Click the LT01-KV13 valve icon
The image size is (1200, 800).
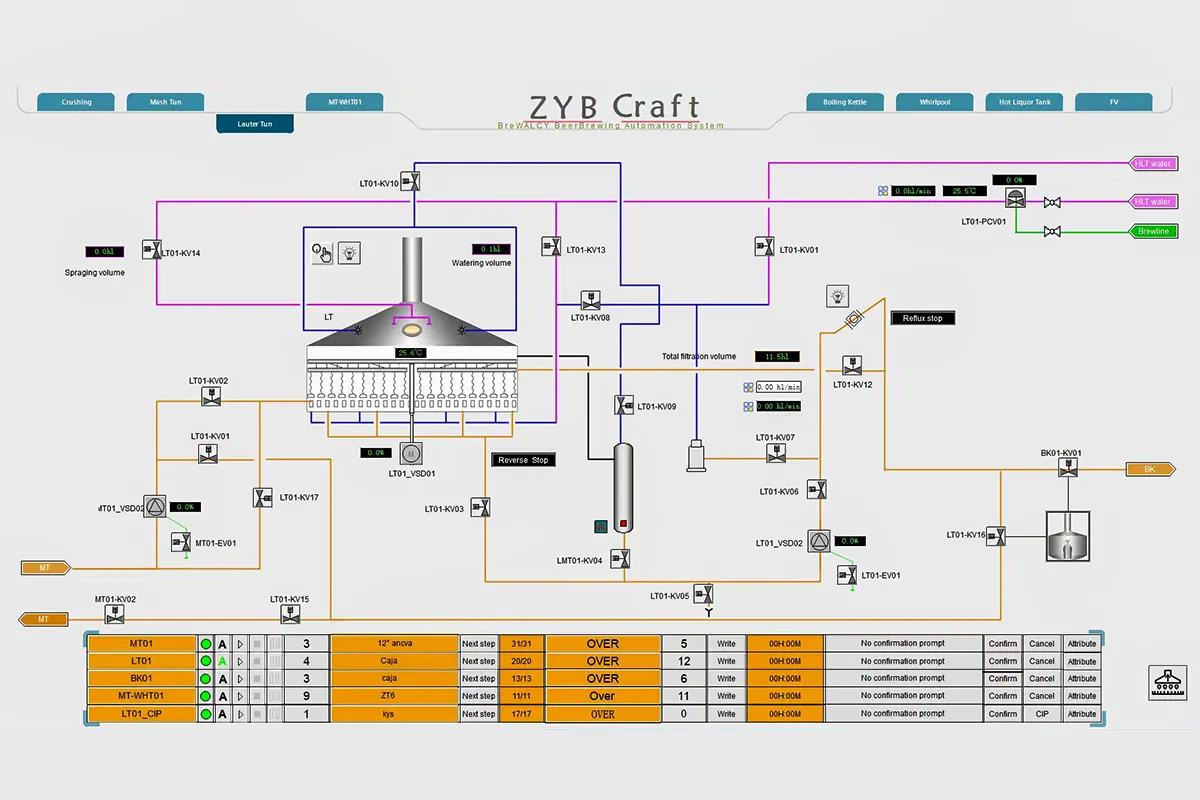coord(550,246)
